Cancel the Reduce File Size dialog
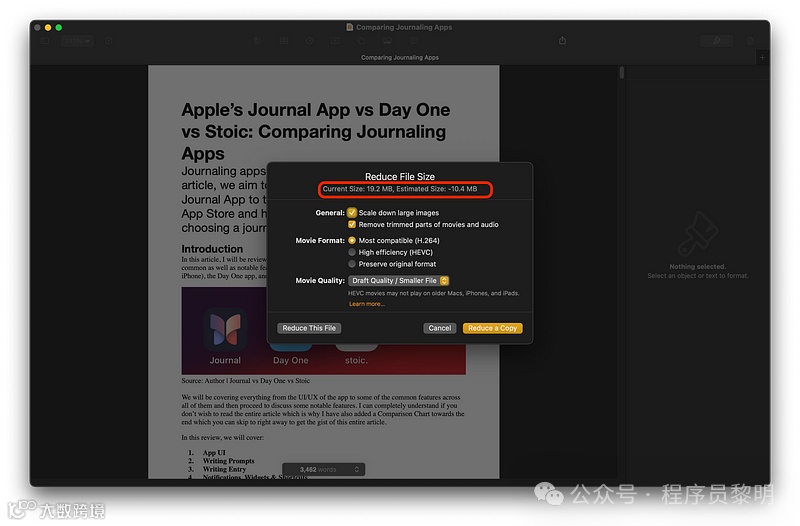Screen dimensions: 800x526 tap(439, 328)
